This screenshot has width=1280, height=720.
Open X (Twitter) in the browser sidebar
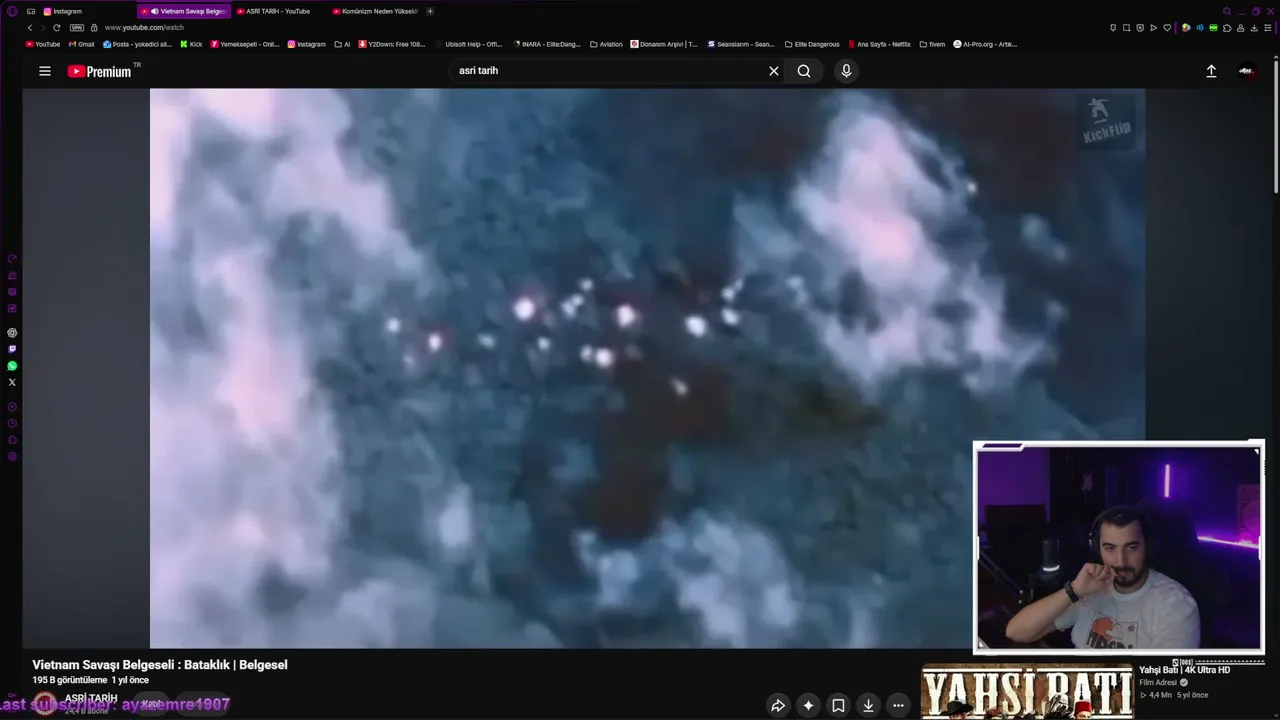click(12, 382)
